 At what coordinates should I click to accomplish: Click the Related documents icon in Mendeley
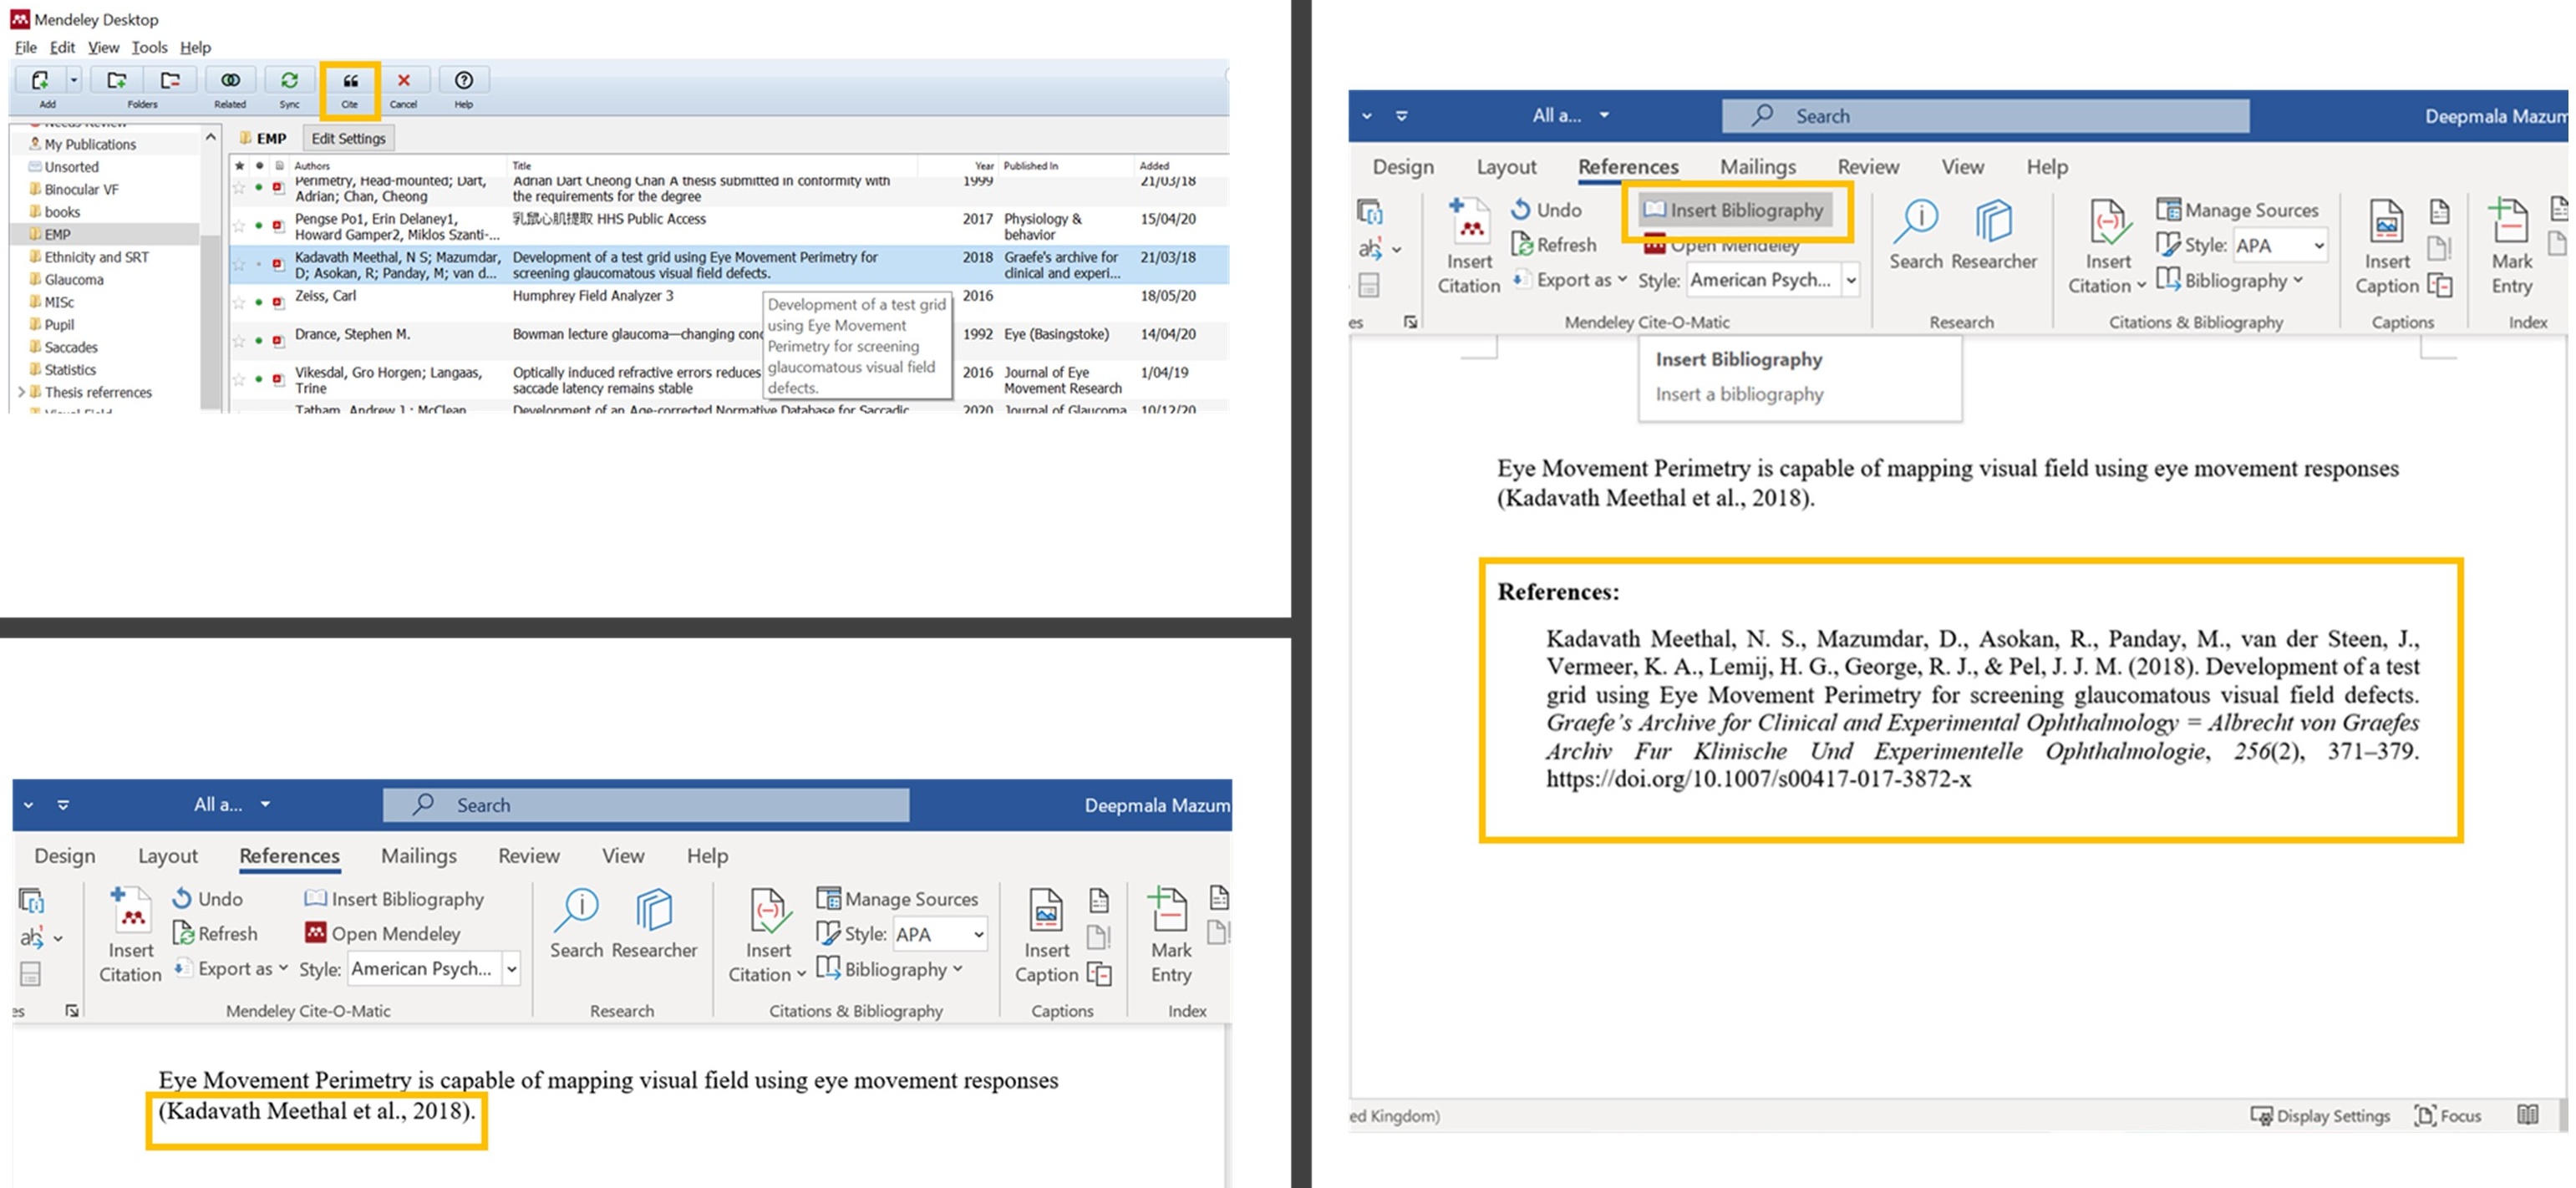point(230,80)
